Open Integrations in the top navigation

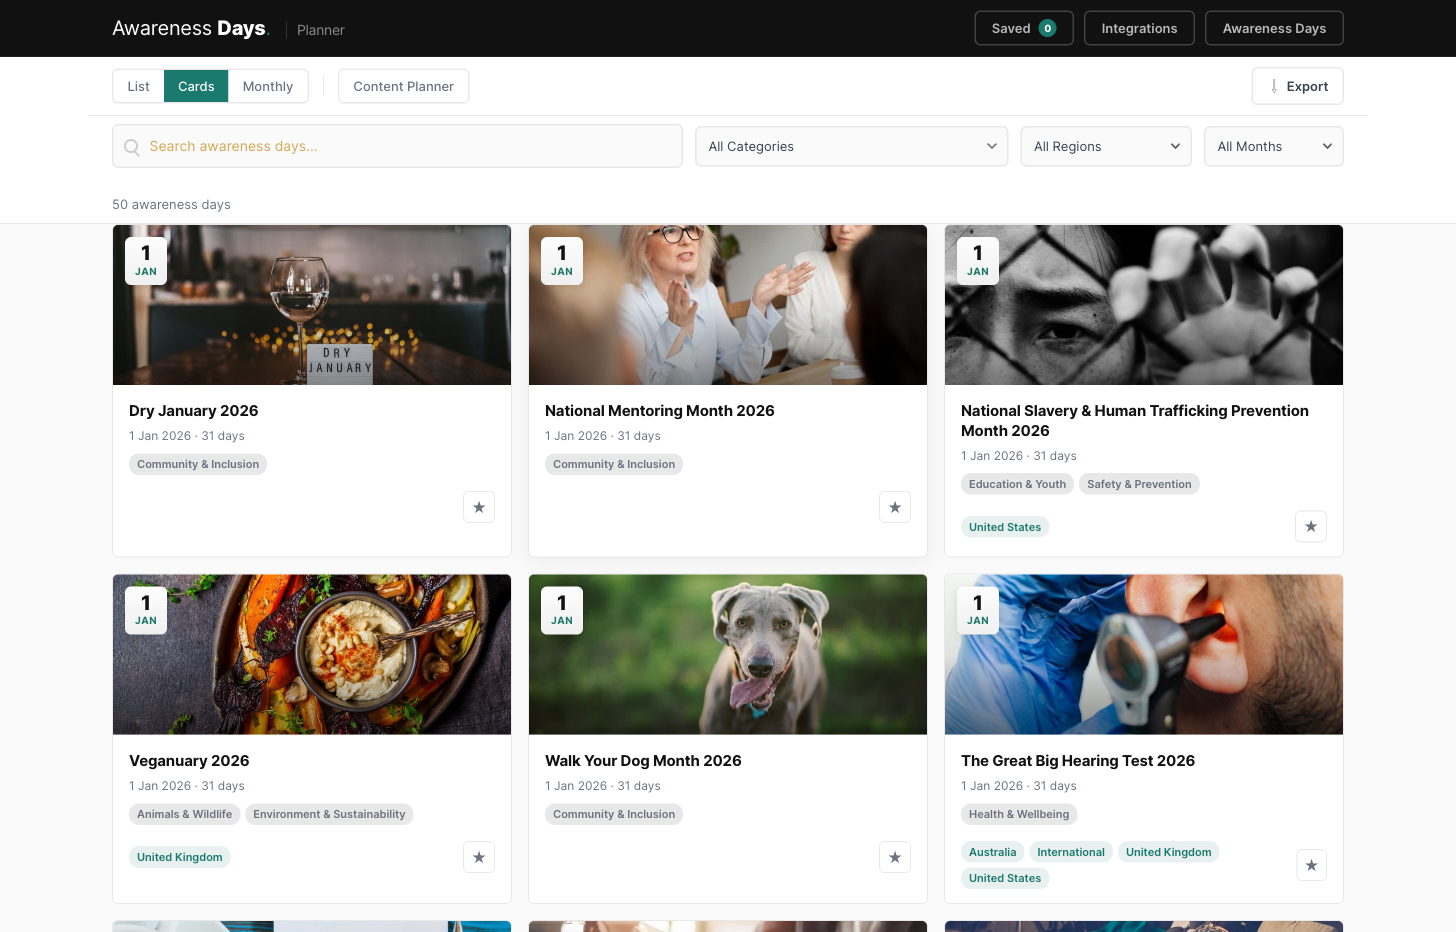[1139, 28]
